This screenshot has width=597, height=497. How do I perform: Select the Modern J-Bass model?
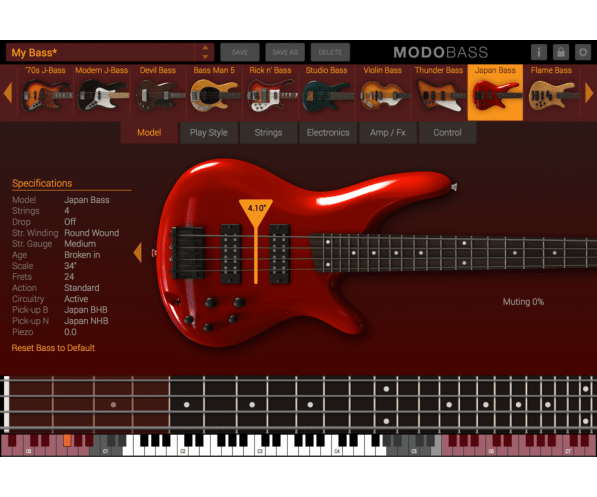coord(101,93)
